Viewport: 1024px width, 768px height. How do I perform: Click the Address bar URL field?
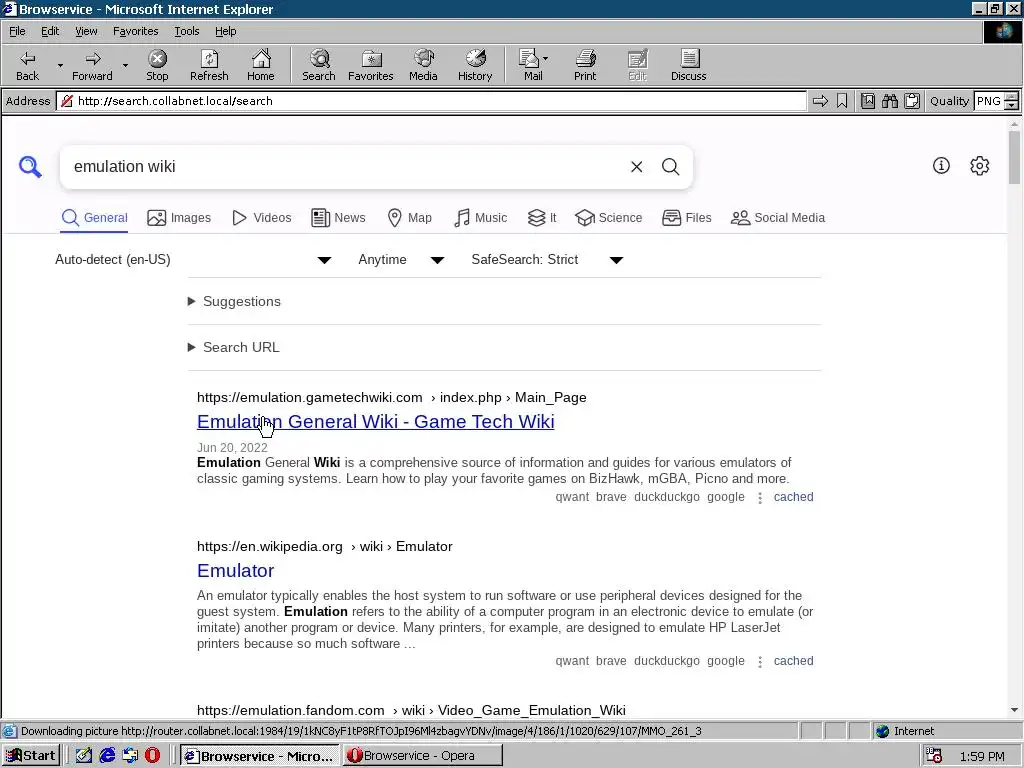pos(431,101)
